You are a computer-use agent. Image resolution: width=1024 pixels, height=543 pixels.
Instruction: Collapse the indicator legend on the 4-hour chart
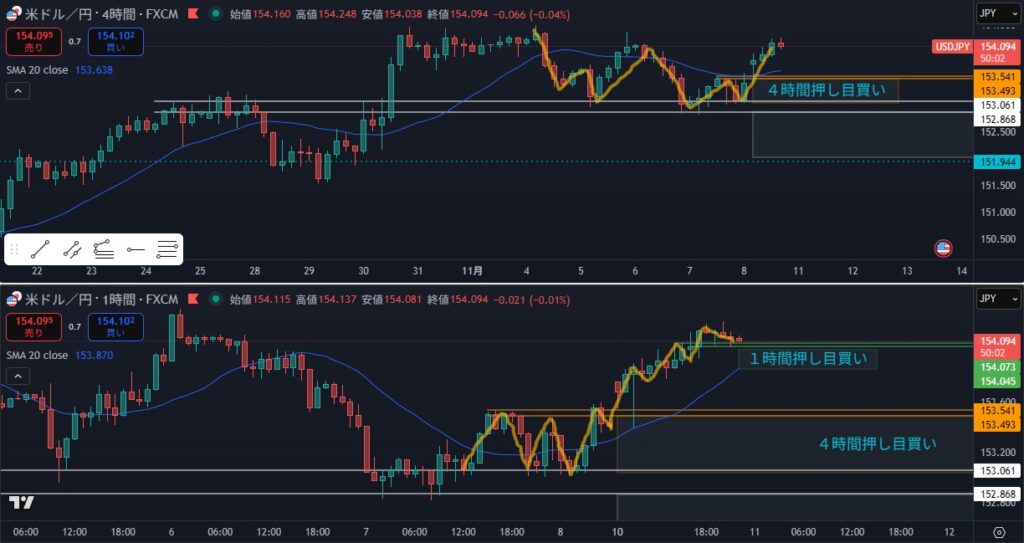click(18, 91)
